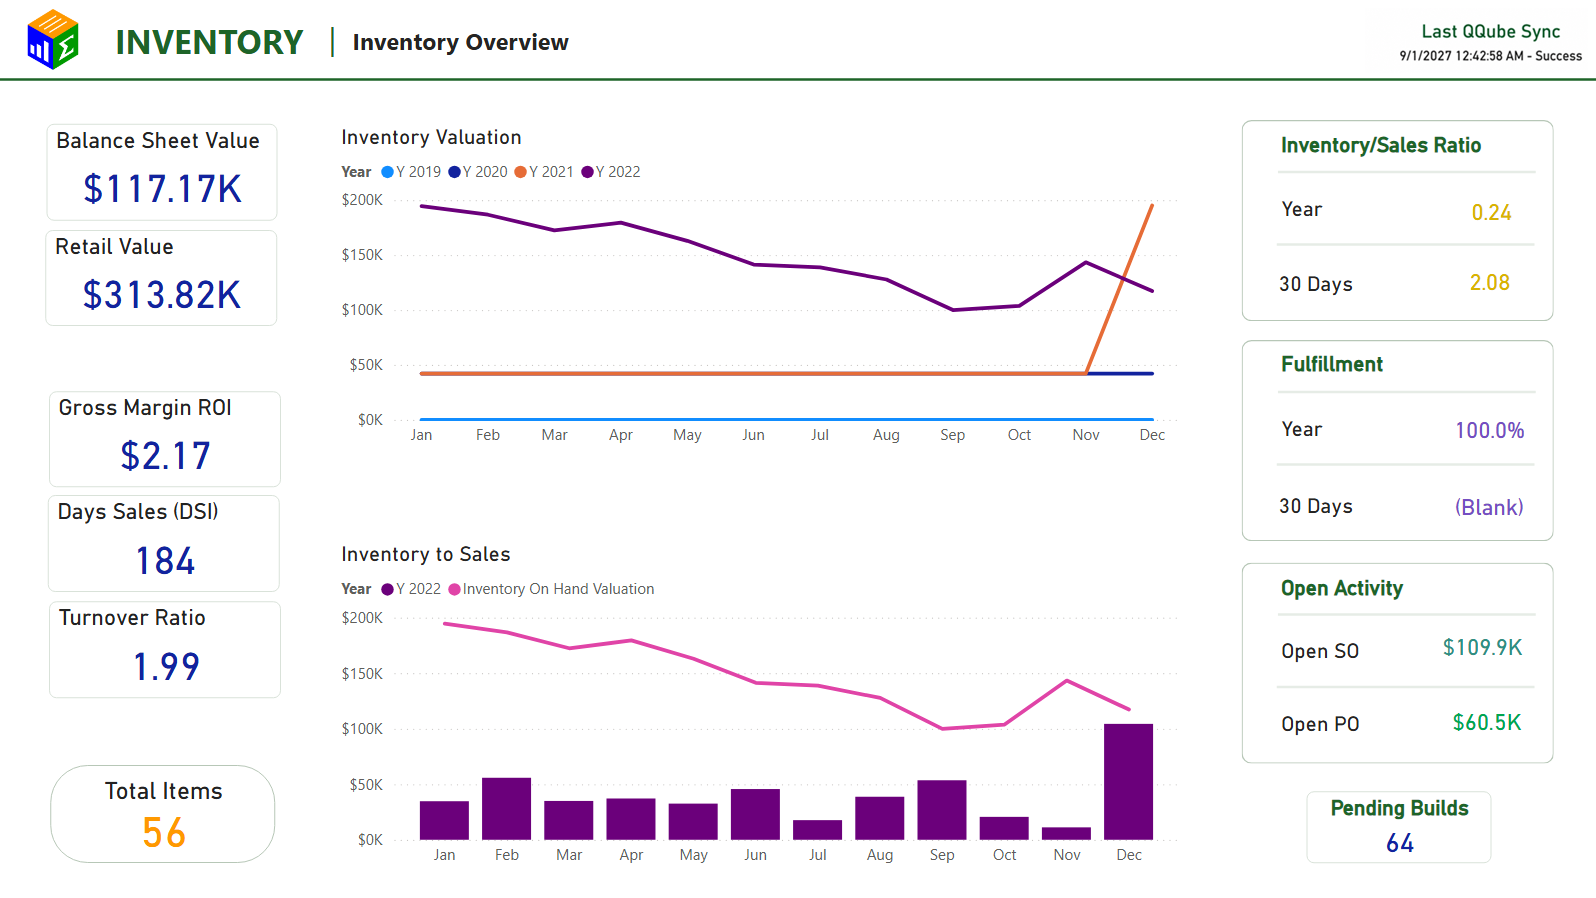Click the Oct bar in Inventory to Sales
This screenshot has width=1596, height=898.
(x=1004, y=828)
